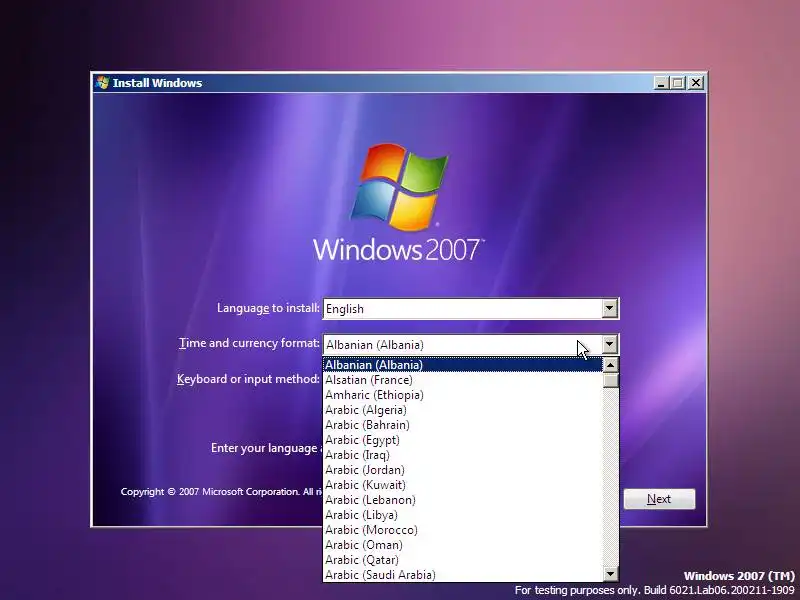Select Albanian (Albania) in the list
This screenshot has width=800, height=600.
pos(463,365)
